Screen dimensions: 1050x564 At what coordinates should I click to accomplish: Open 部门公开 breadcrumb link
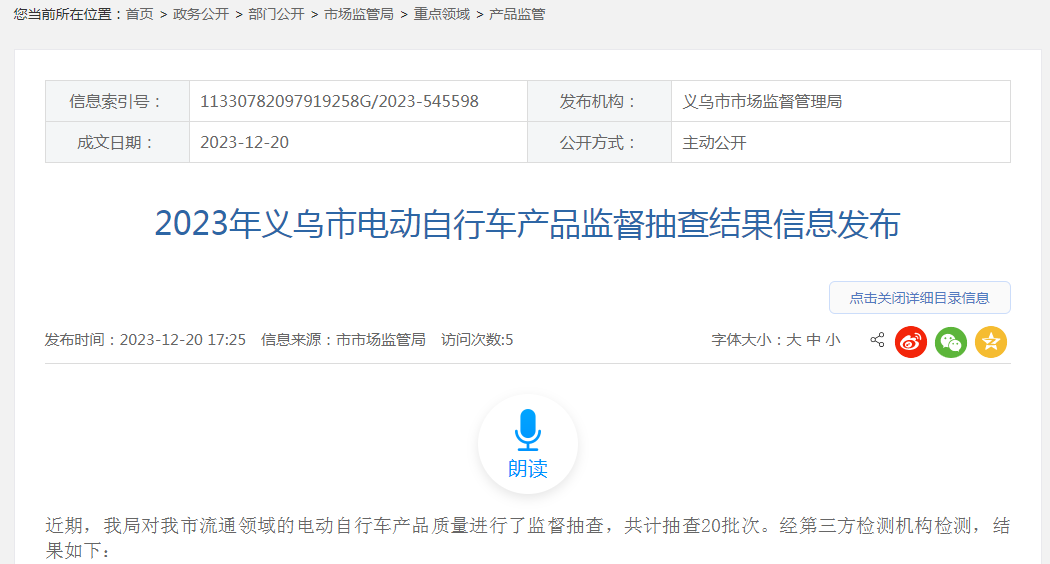click(276, 15)
